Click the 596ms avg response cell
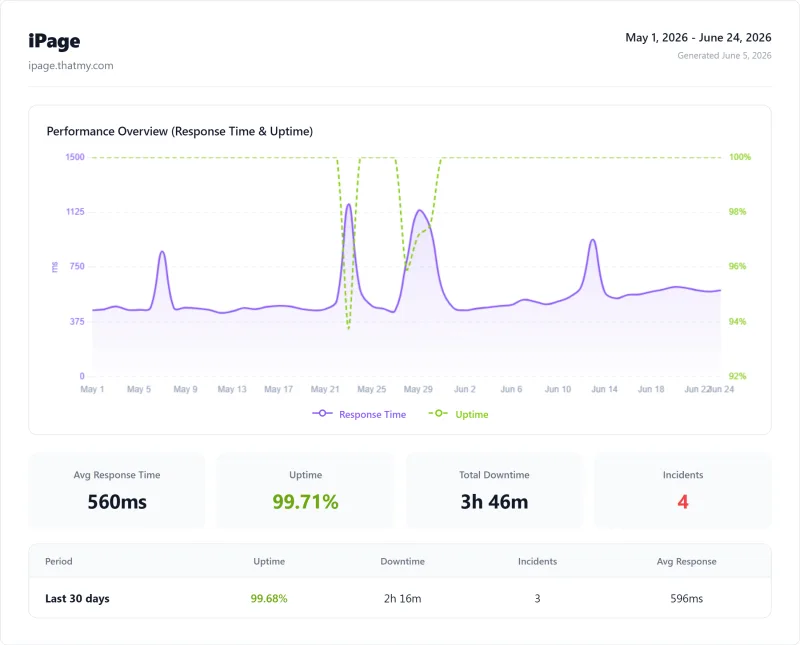The image size is (800, 645). [686, 599]
